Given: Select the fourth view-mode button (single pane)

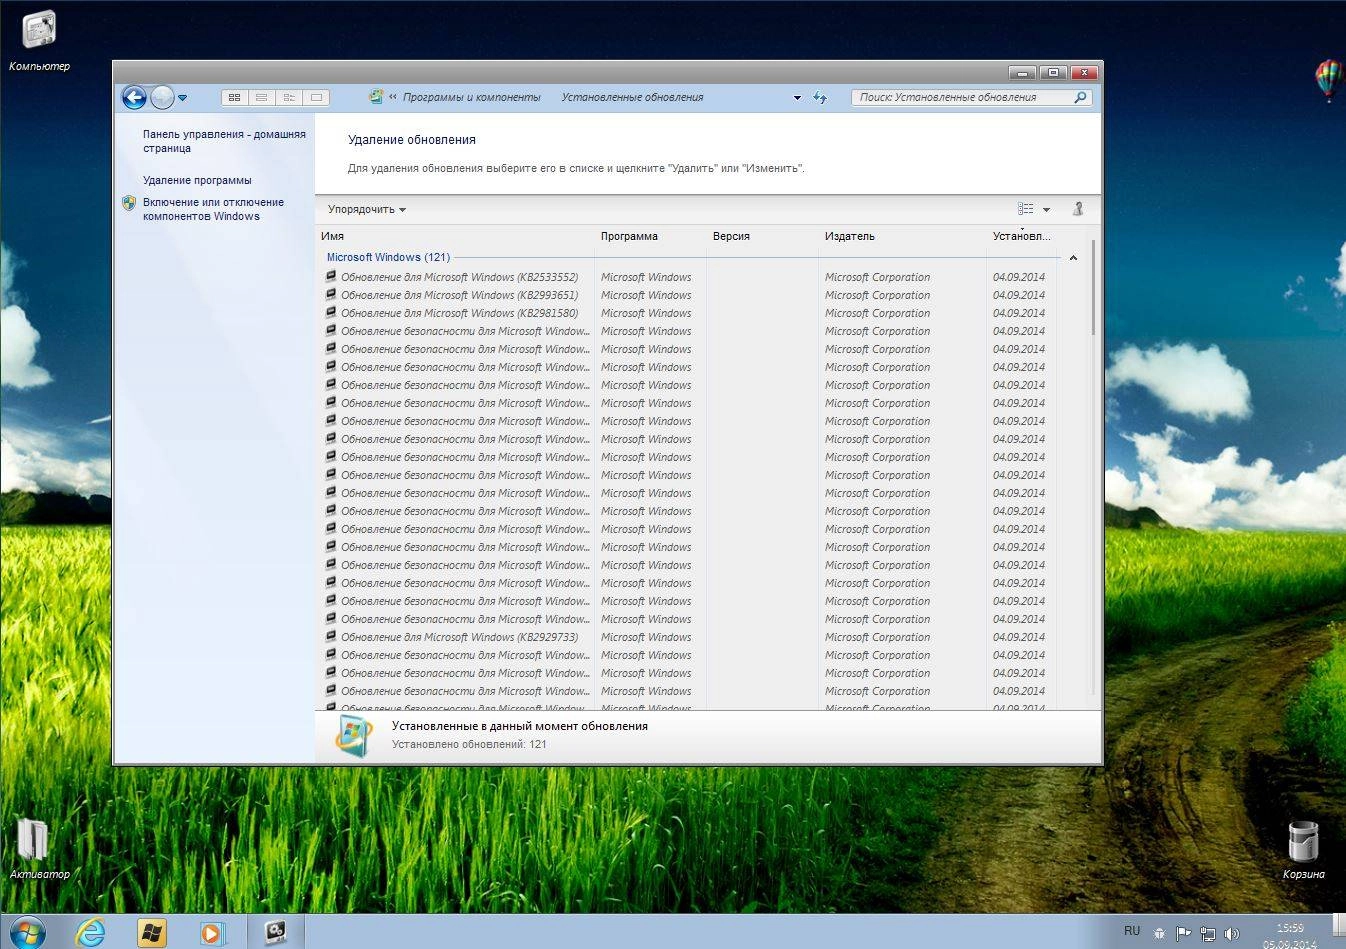Looking at the screenshot, I should coord(316,97).
